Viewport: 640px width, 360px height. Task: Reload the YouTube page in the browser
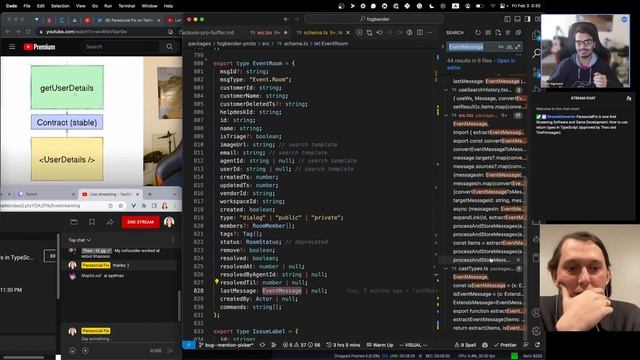pyautogui.click(x=28, y=31)
